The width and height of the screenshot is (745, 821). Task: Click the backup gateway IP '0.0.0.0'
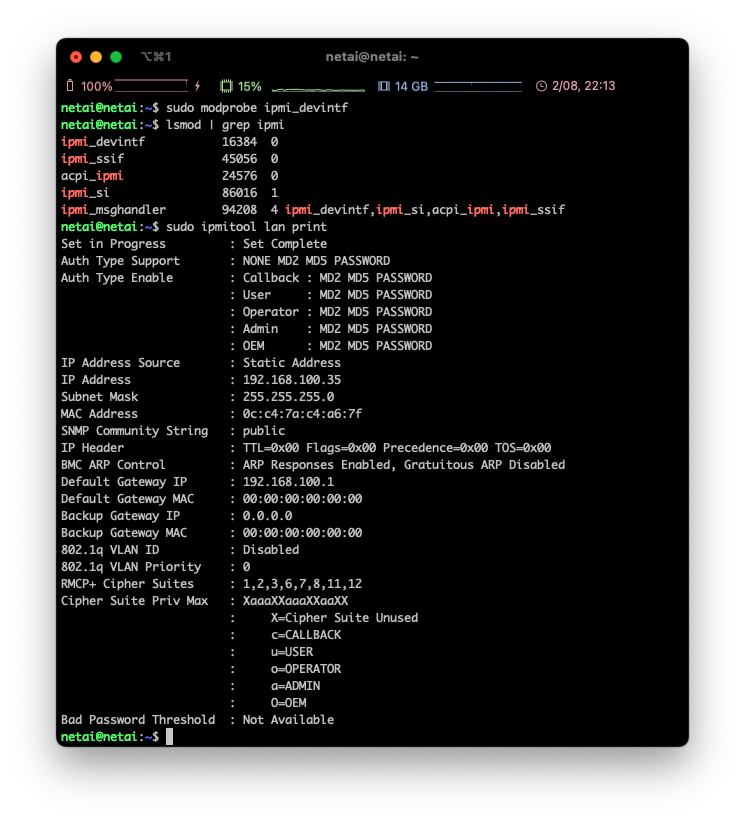point(267,516)
